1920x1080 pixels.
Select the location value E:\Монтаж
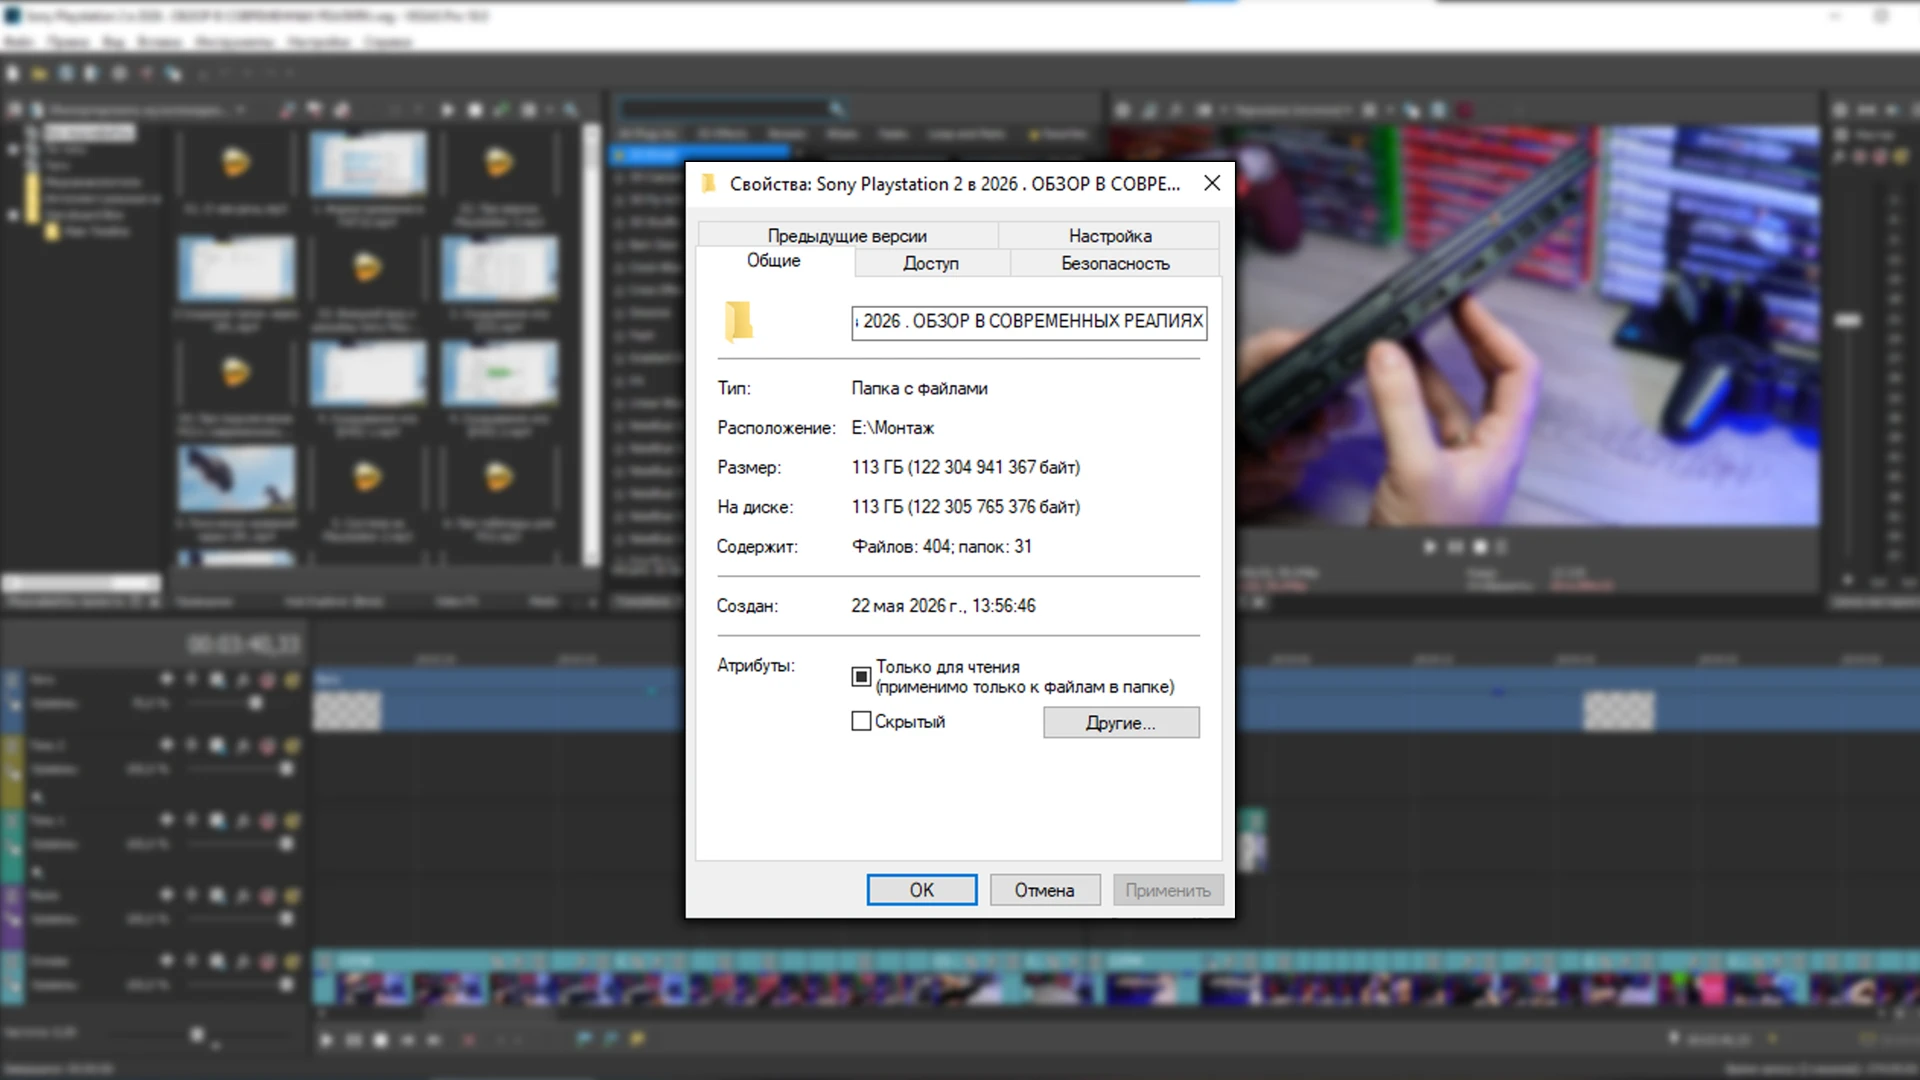click(892, 428)
